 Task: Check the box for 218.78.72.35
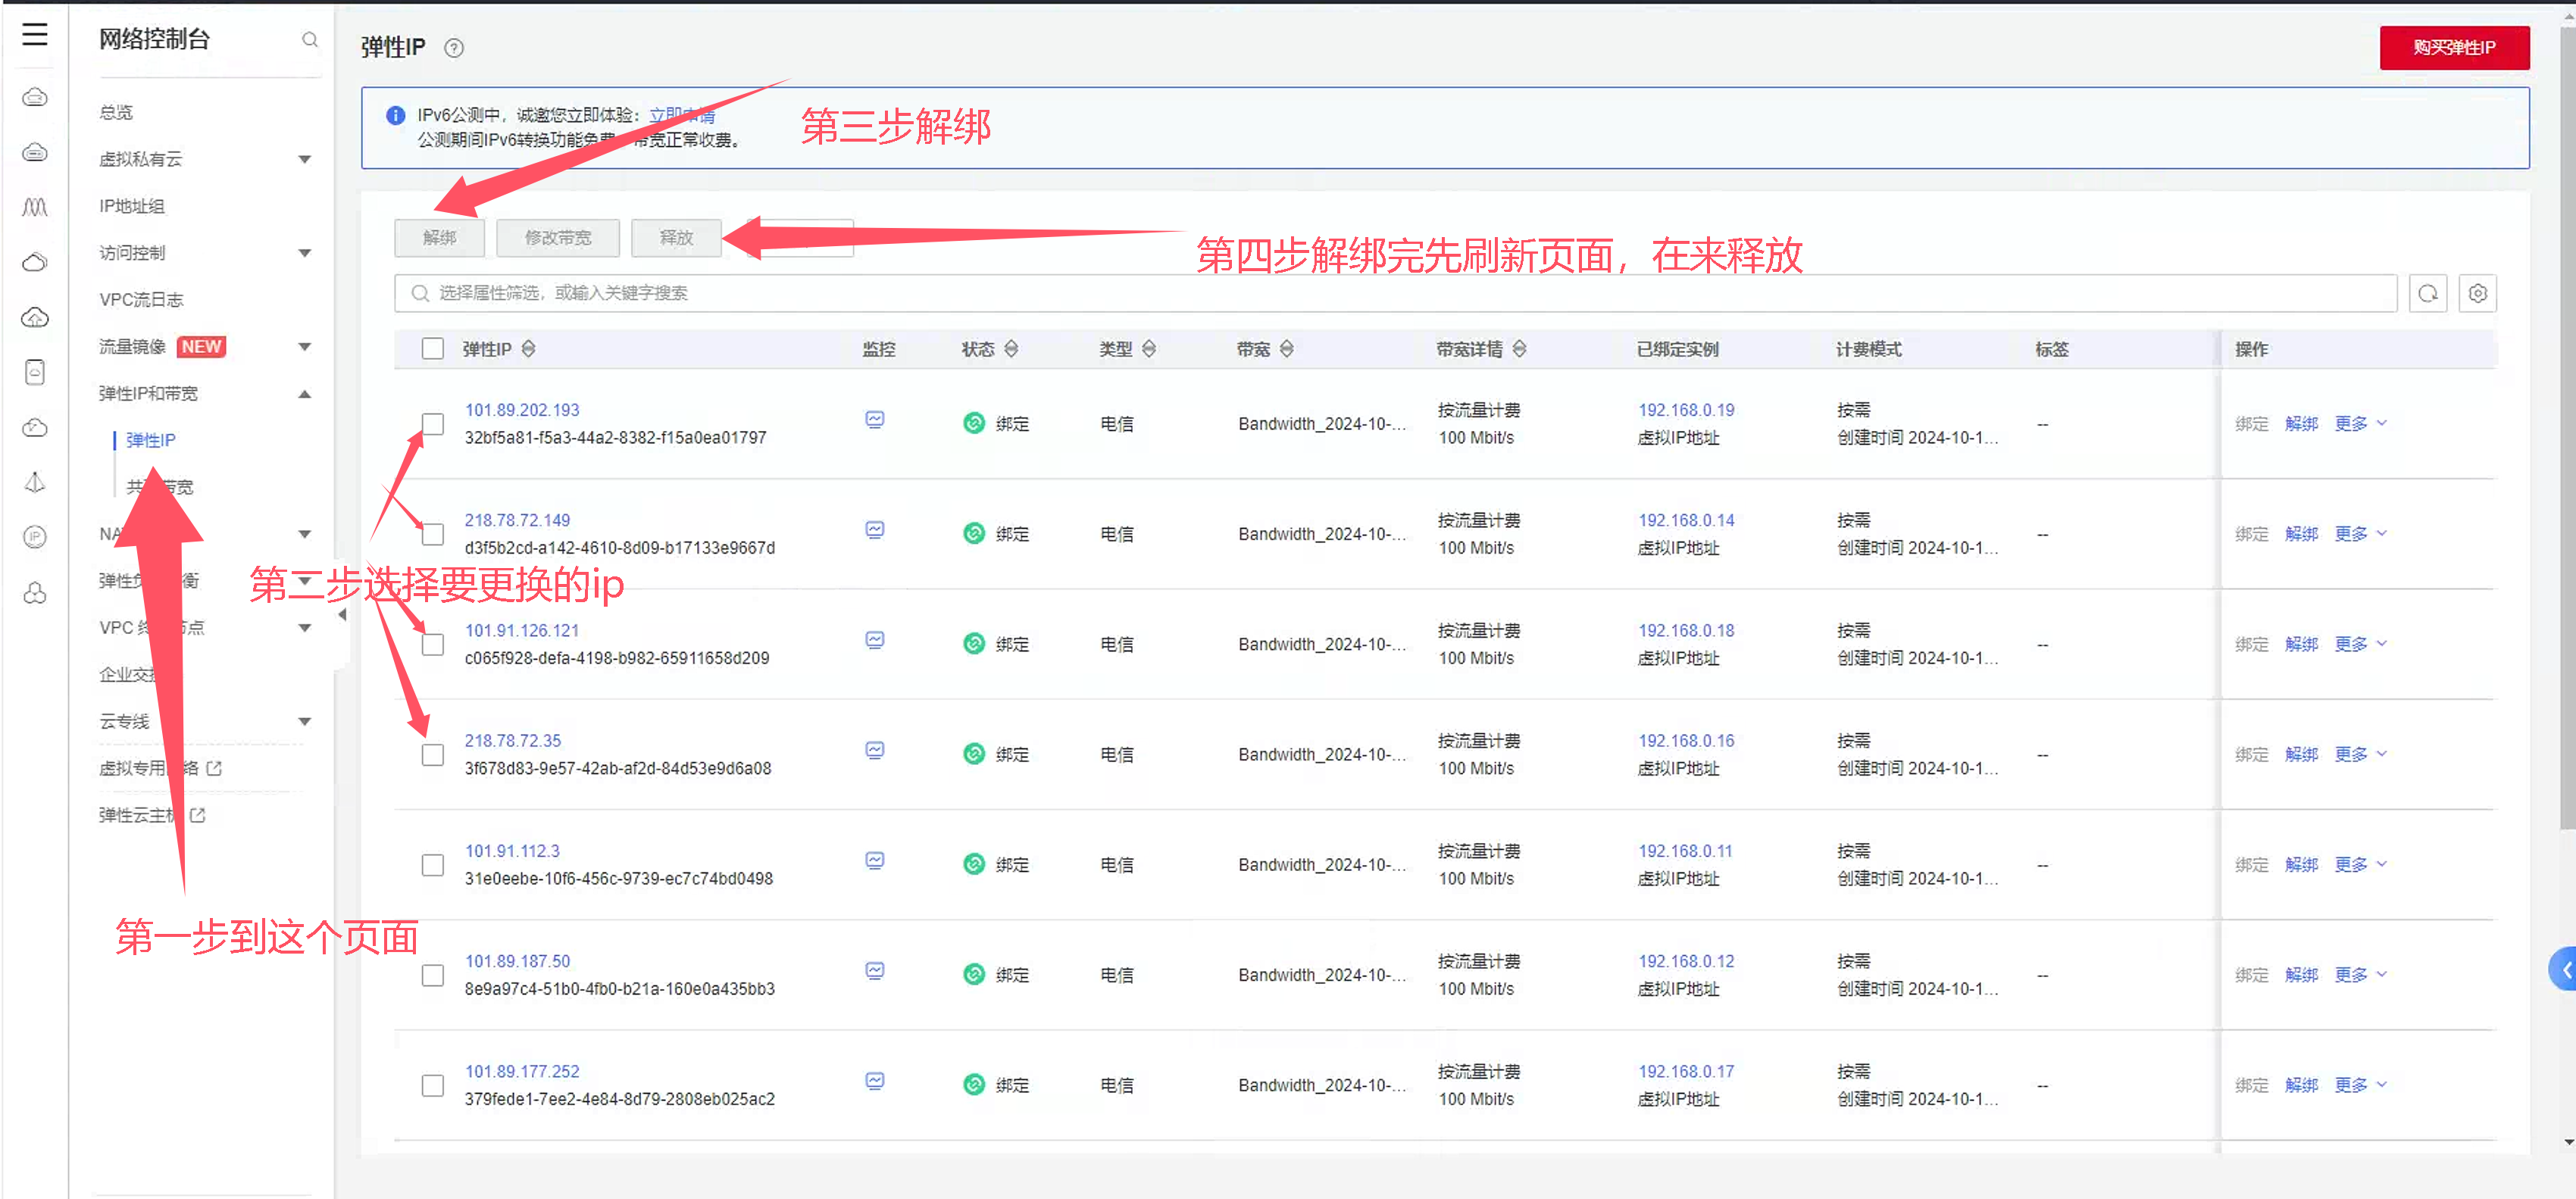pos(433,755)
